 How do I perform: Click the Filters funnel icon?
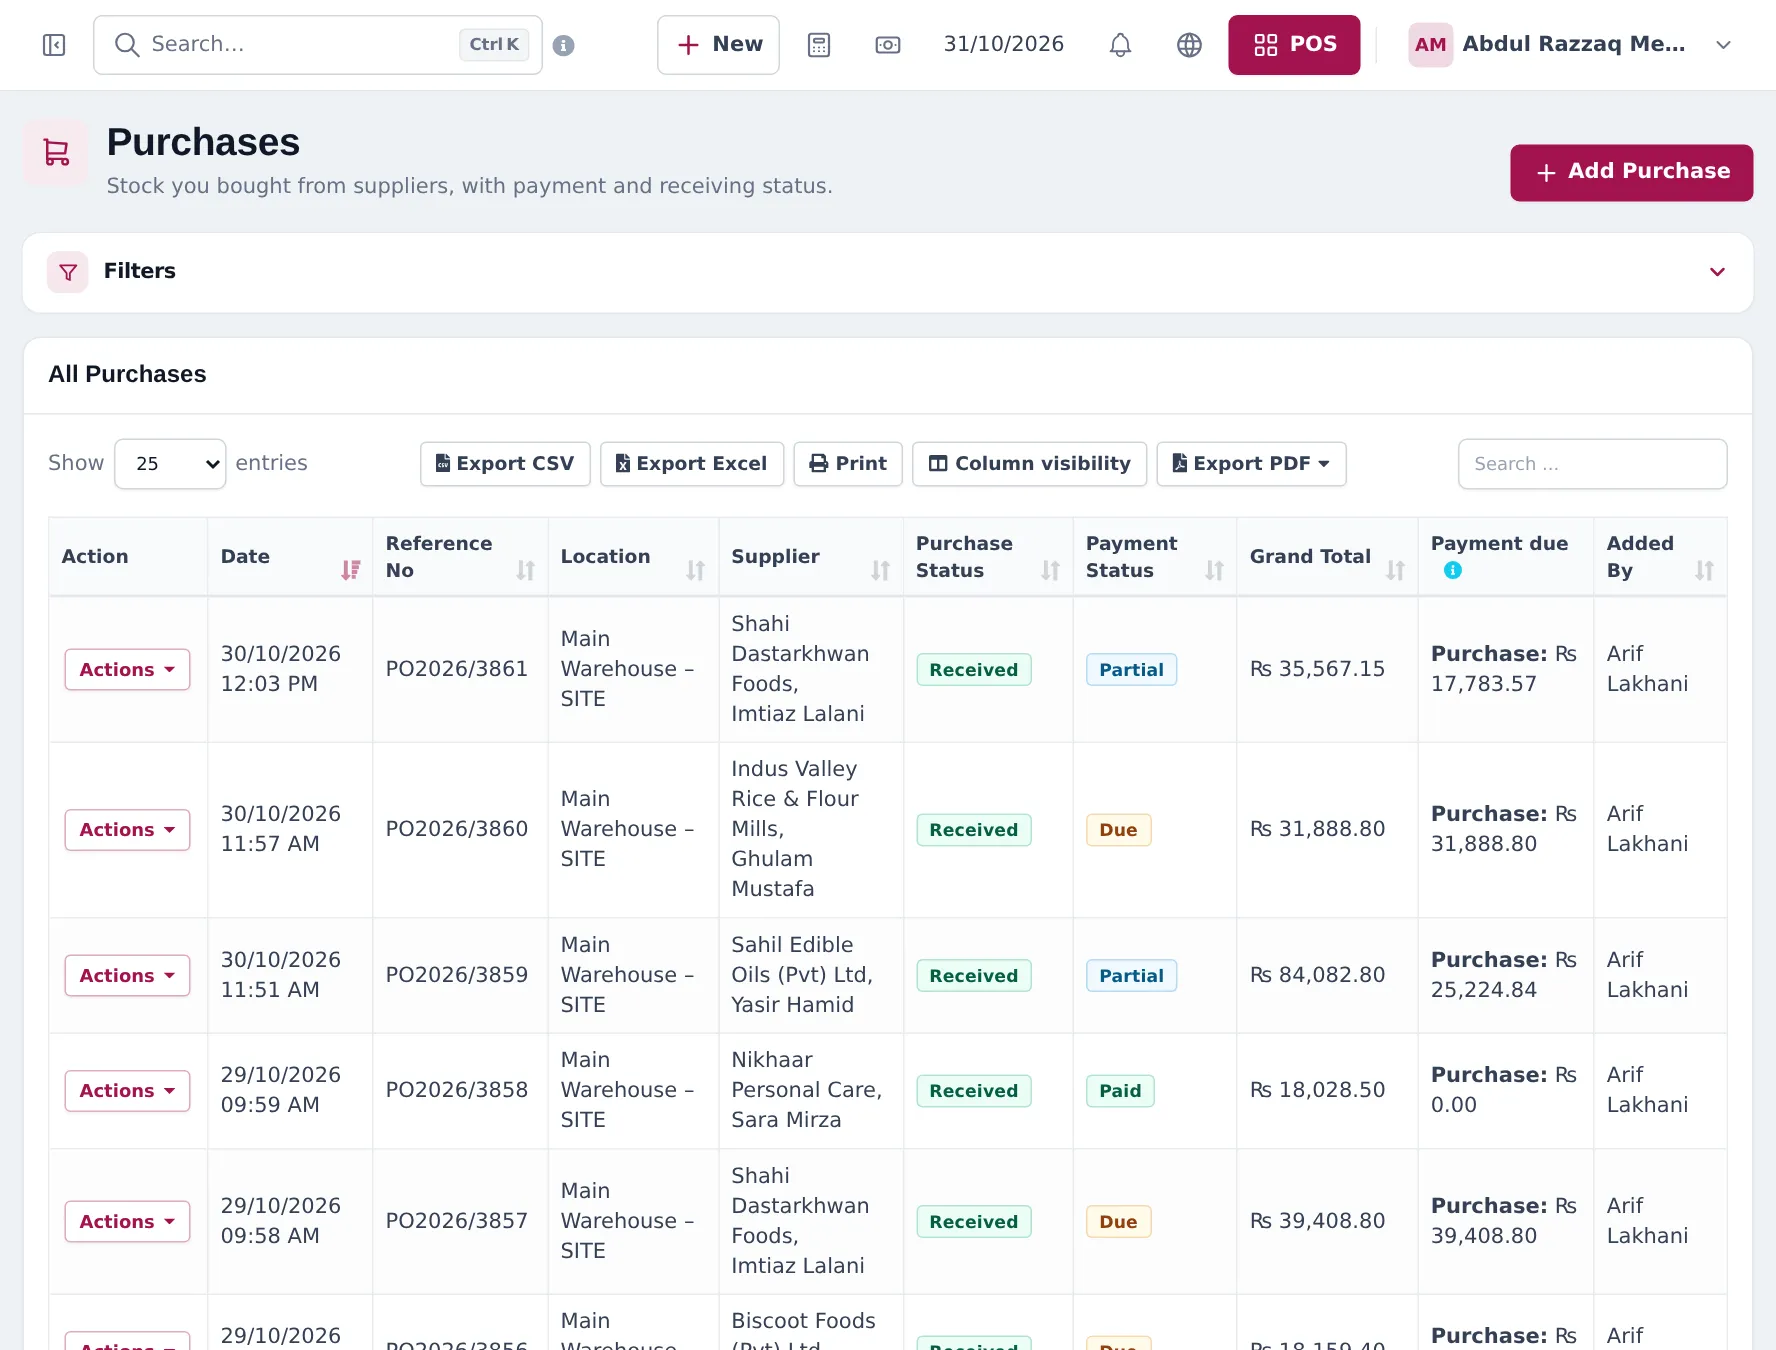click(x=68, y=272)
